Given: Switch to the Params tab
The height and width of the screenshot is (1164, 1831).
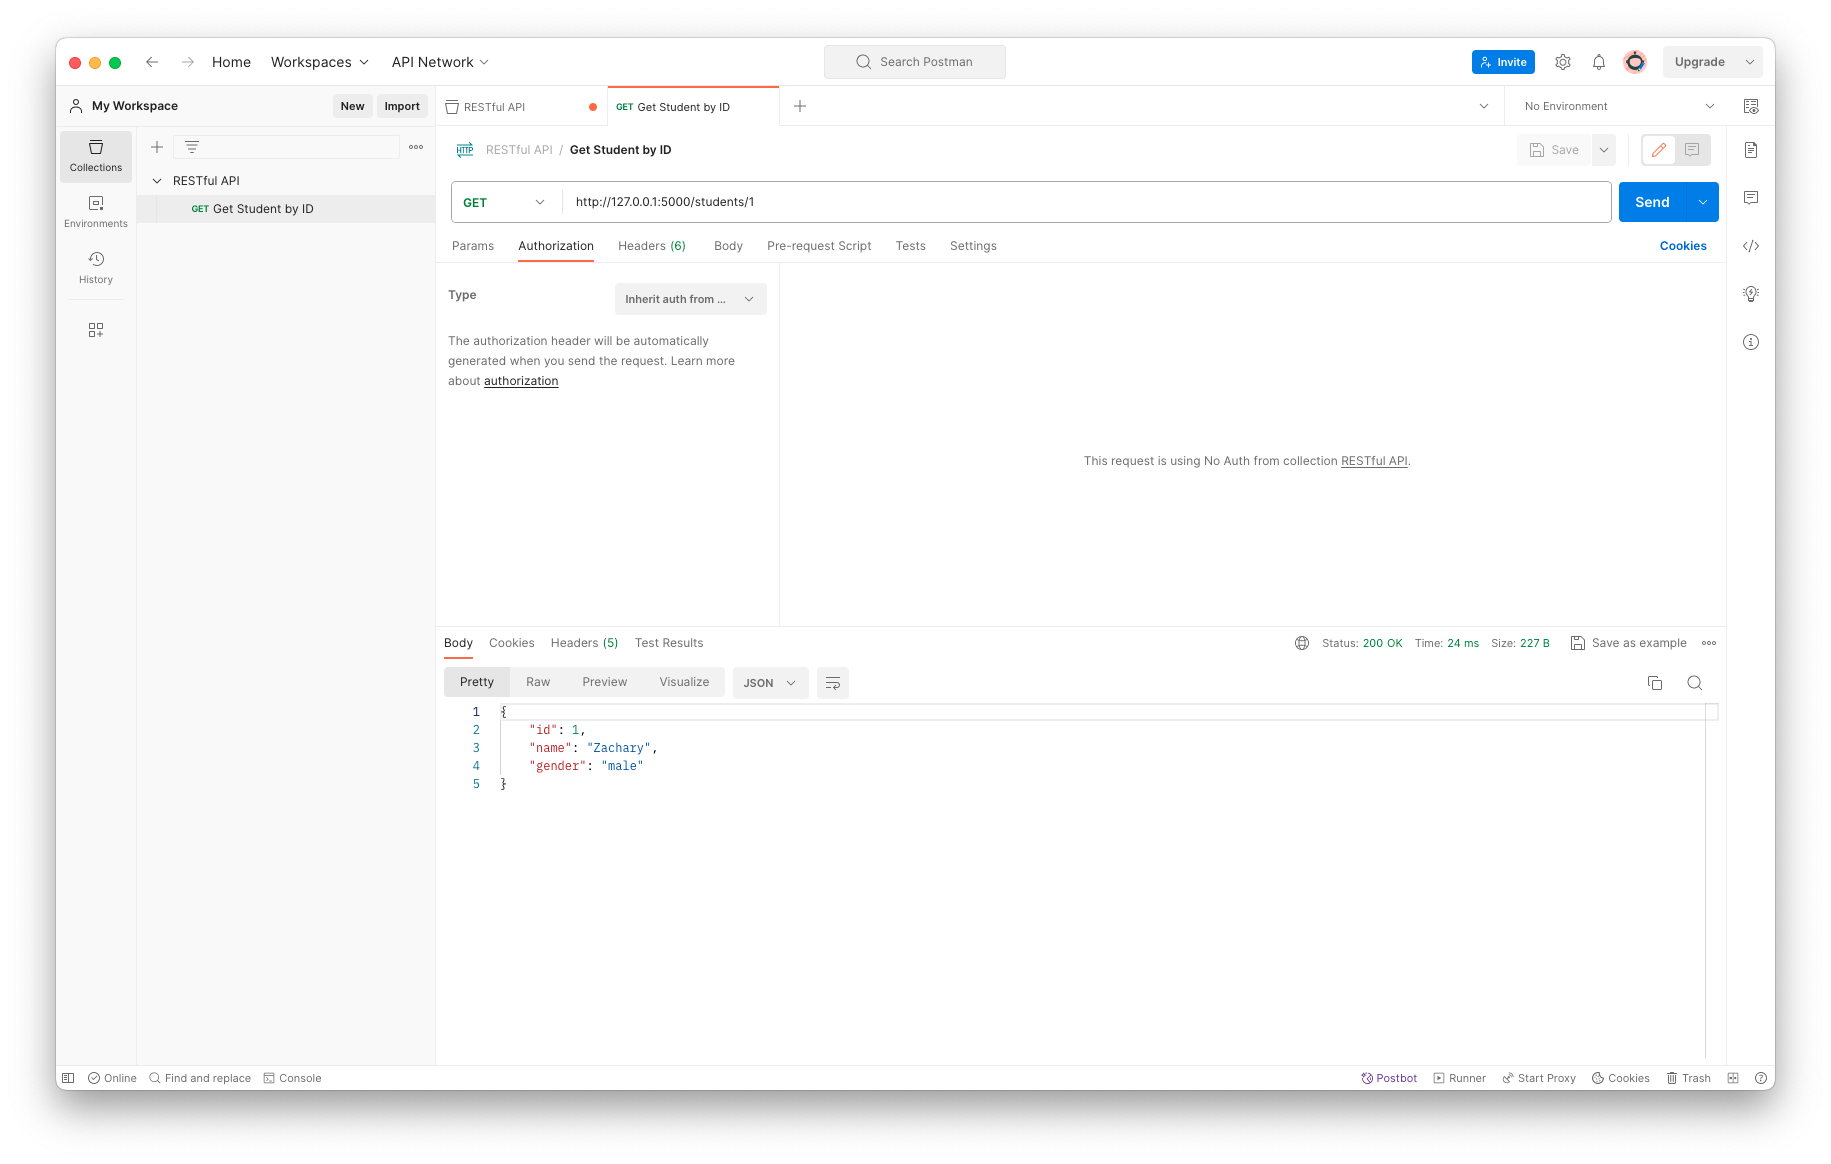Looking at the screenshot, I should (473, 246).
